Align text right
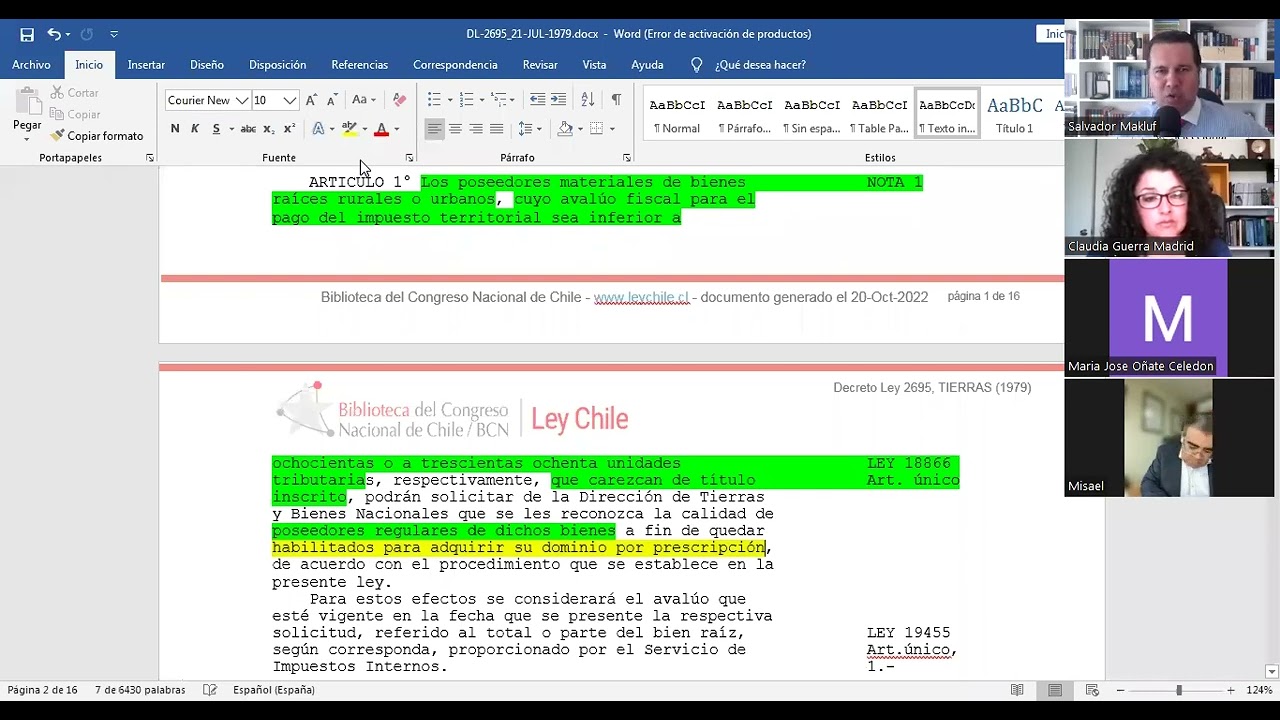This screenshot has width=1280, height=720. click(476, 129)
